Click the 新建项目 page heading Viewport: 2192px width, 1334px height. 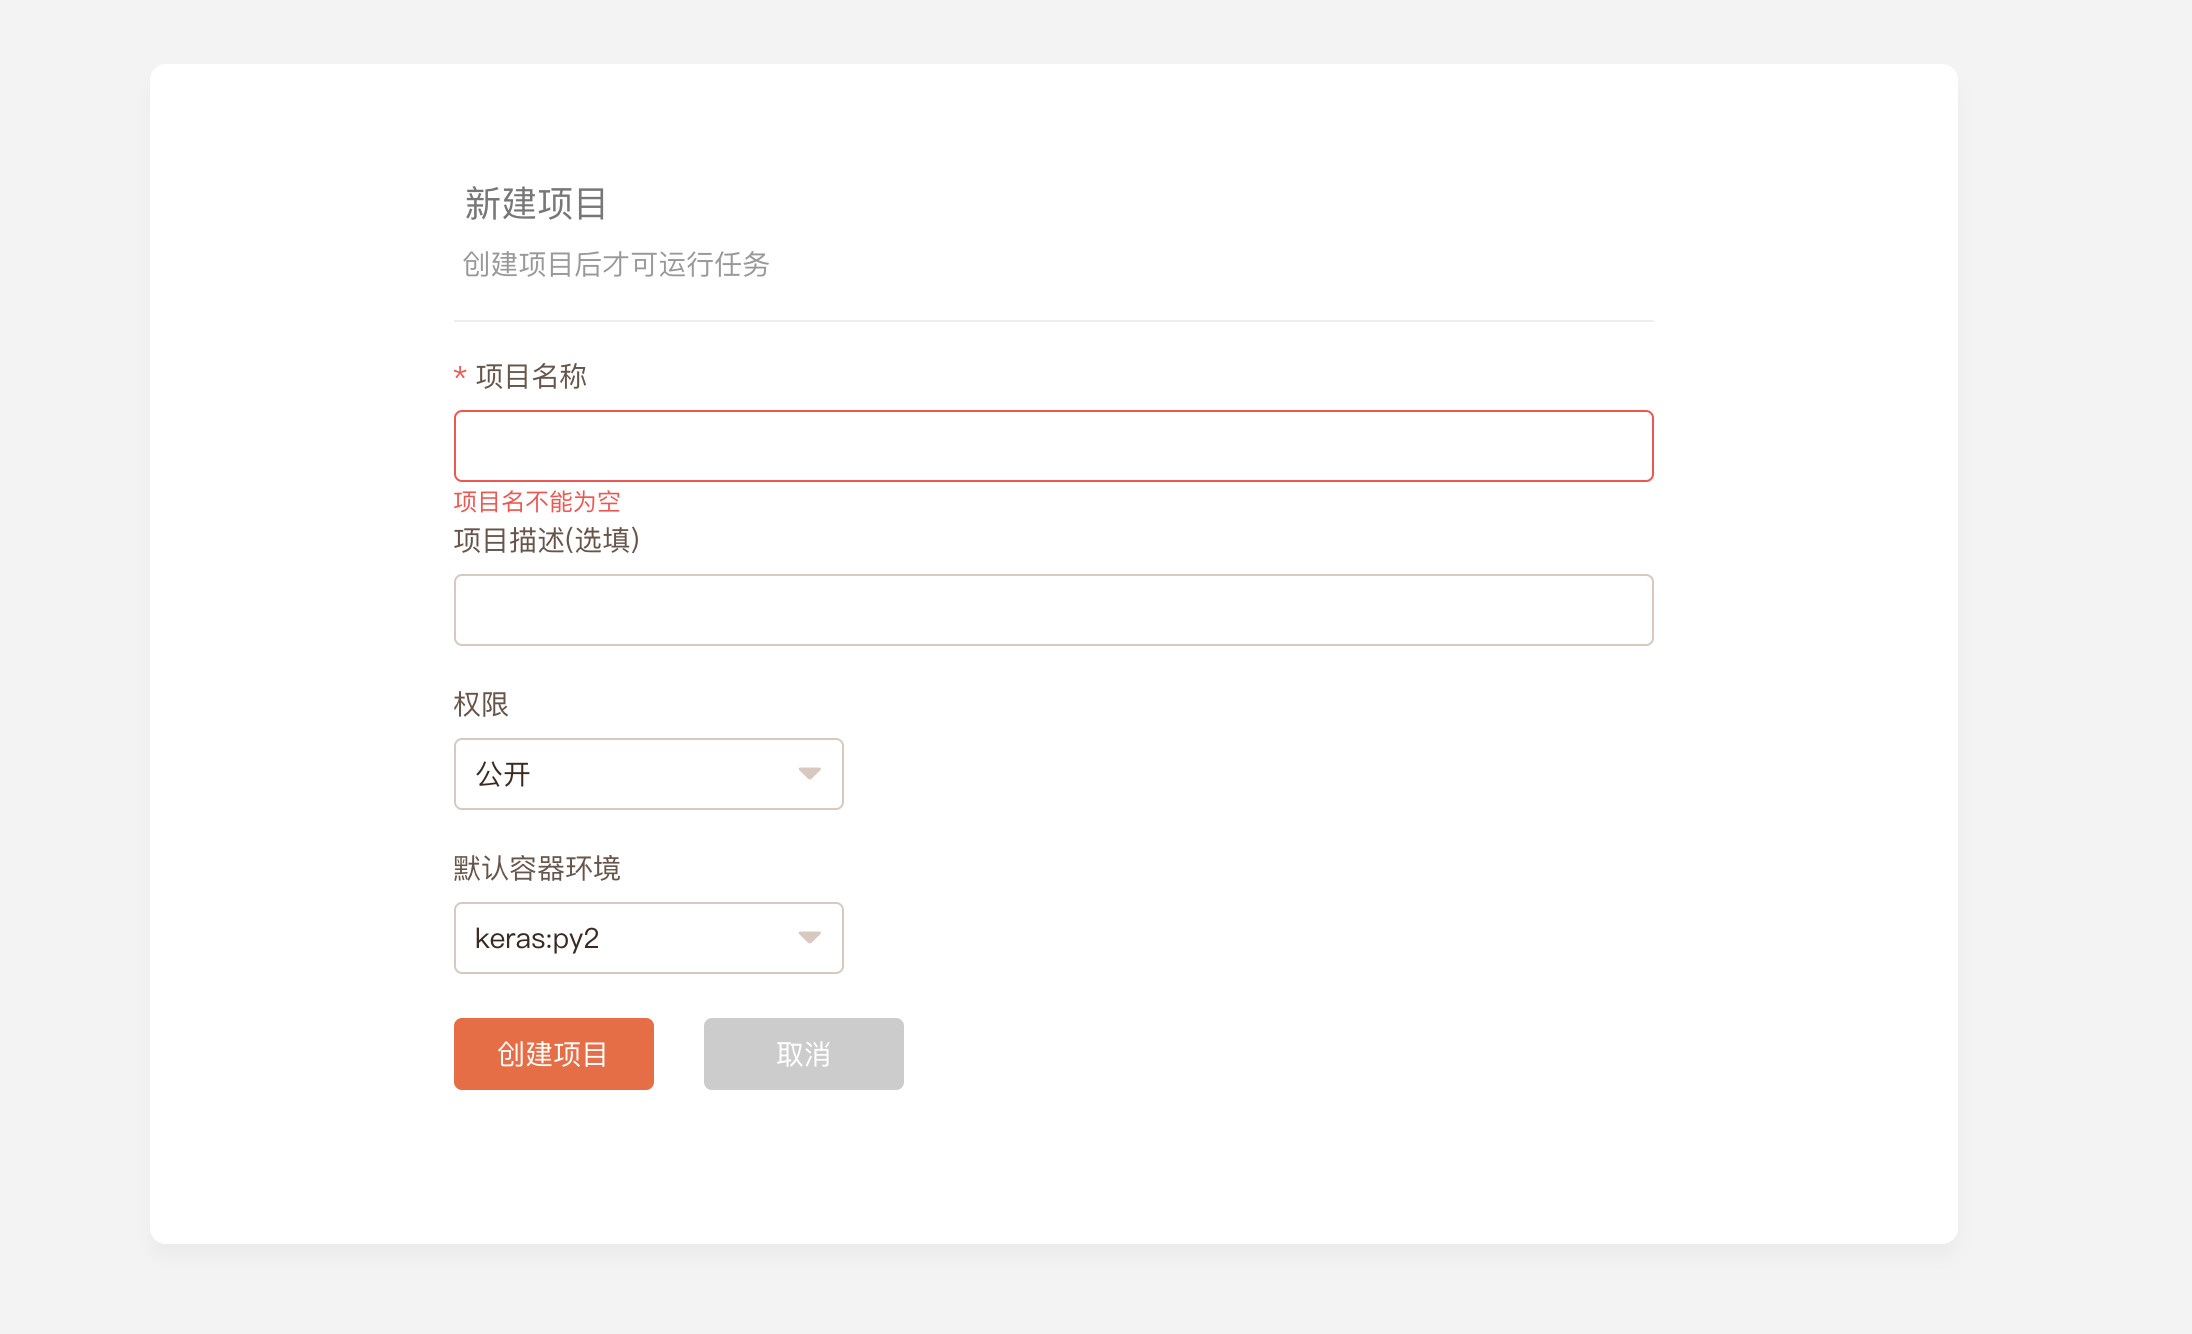(536, 204)
